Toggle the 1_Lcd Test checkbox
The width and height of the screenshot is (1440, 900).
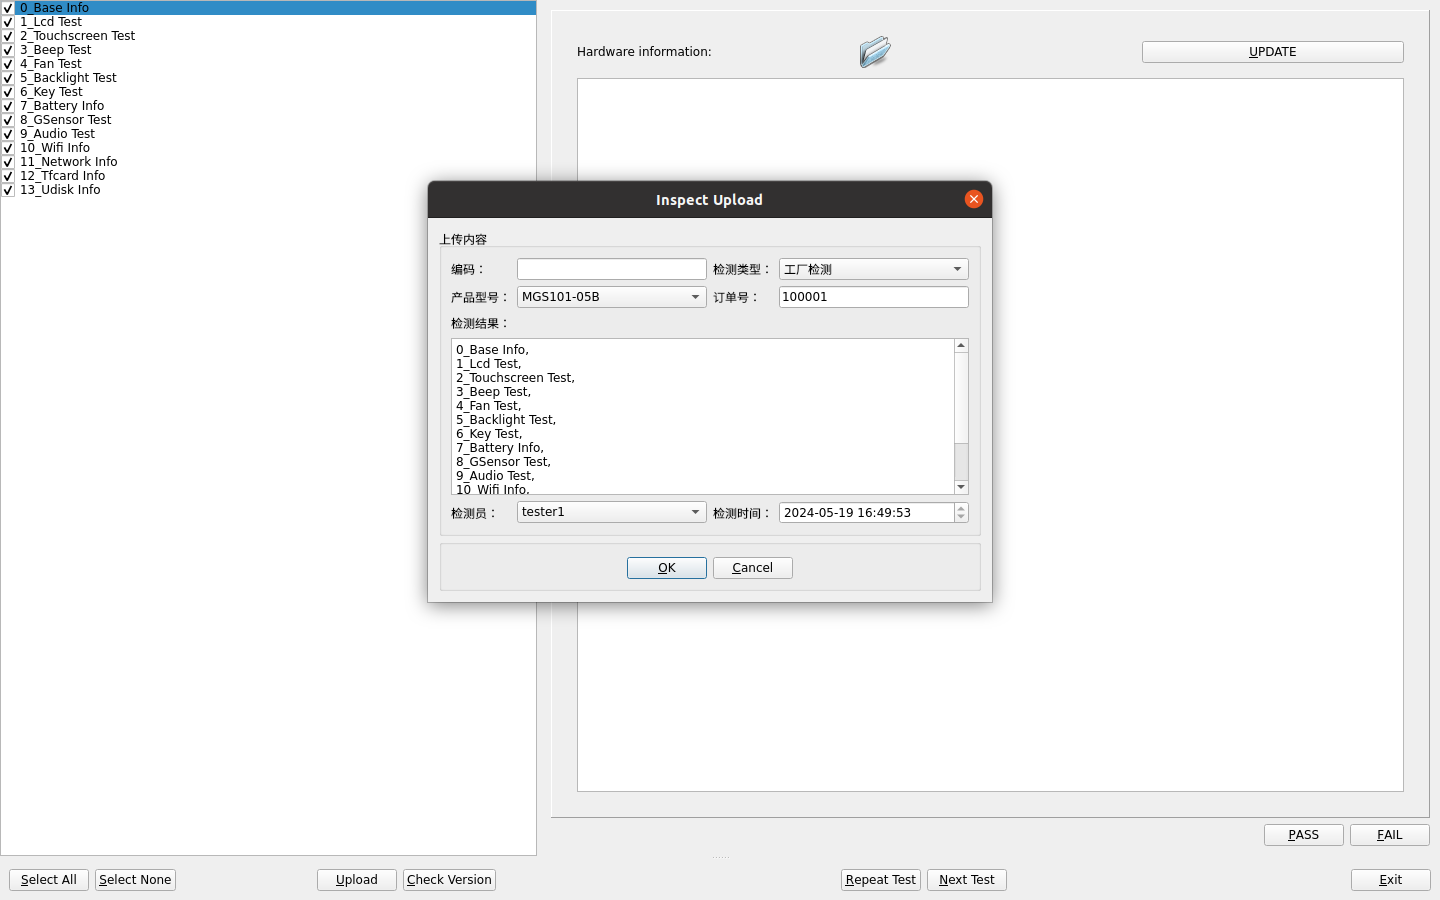[x=8, y=22]
